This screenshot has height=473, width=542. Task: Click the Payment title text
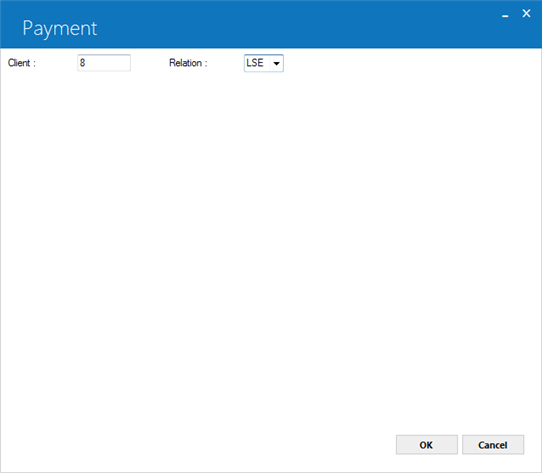(60, 28)
